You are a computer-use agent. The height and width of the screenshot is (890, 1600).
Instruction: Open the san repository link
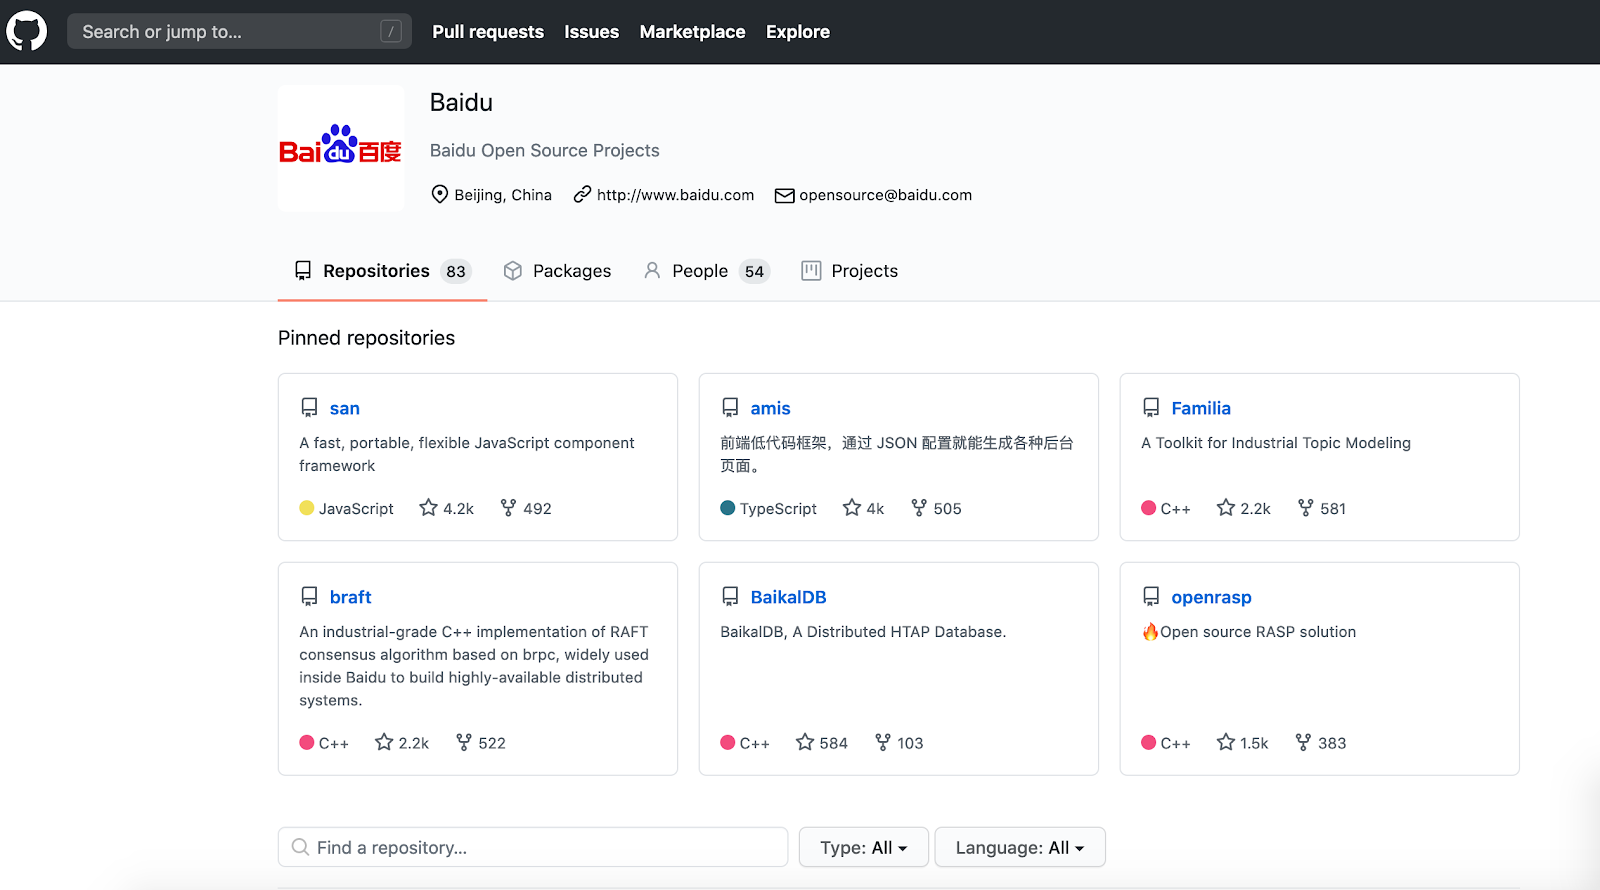345,408
